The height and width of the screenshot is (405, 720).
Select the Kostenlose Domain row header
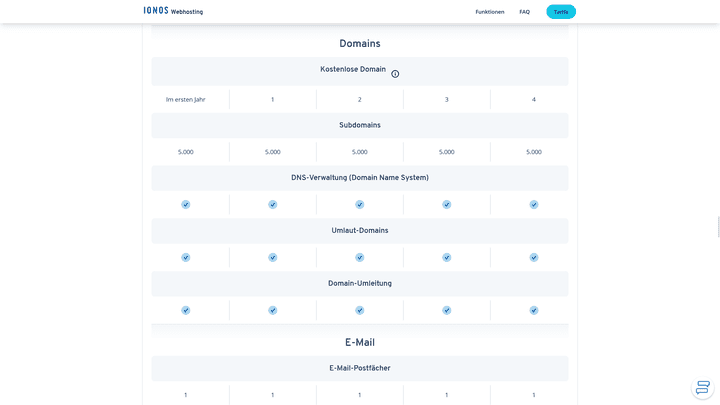point(353,70)
